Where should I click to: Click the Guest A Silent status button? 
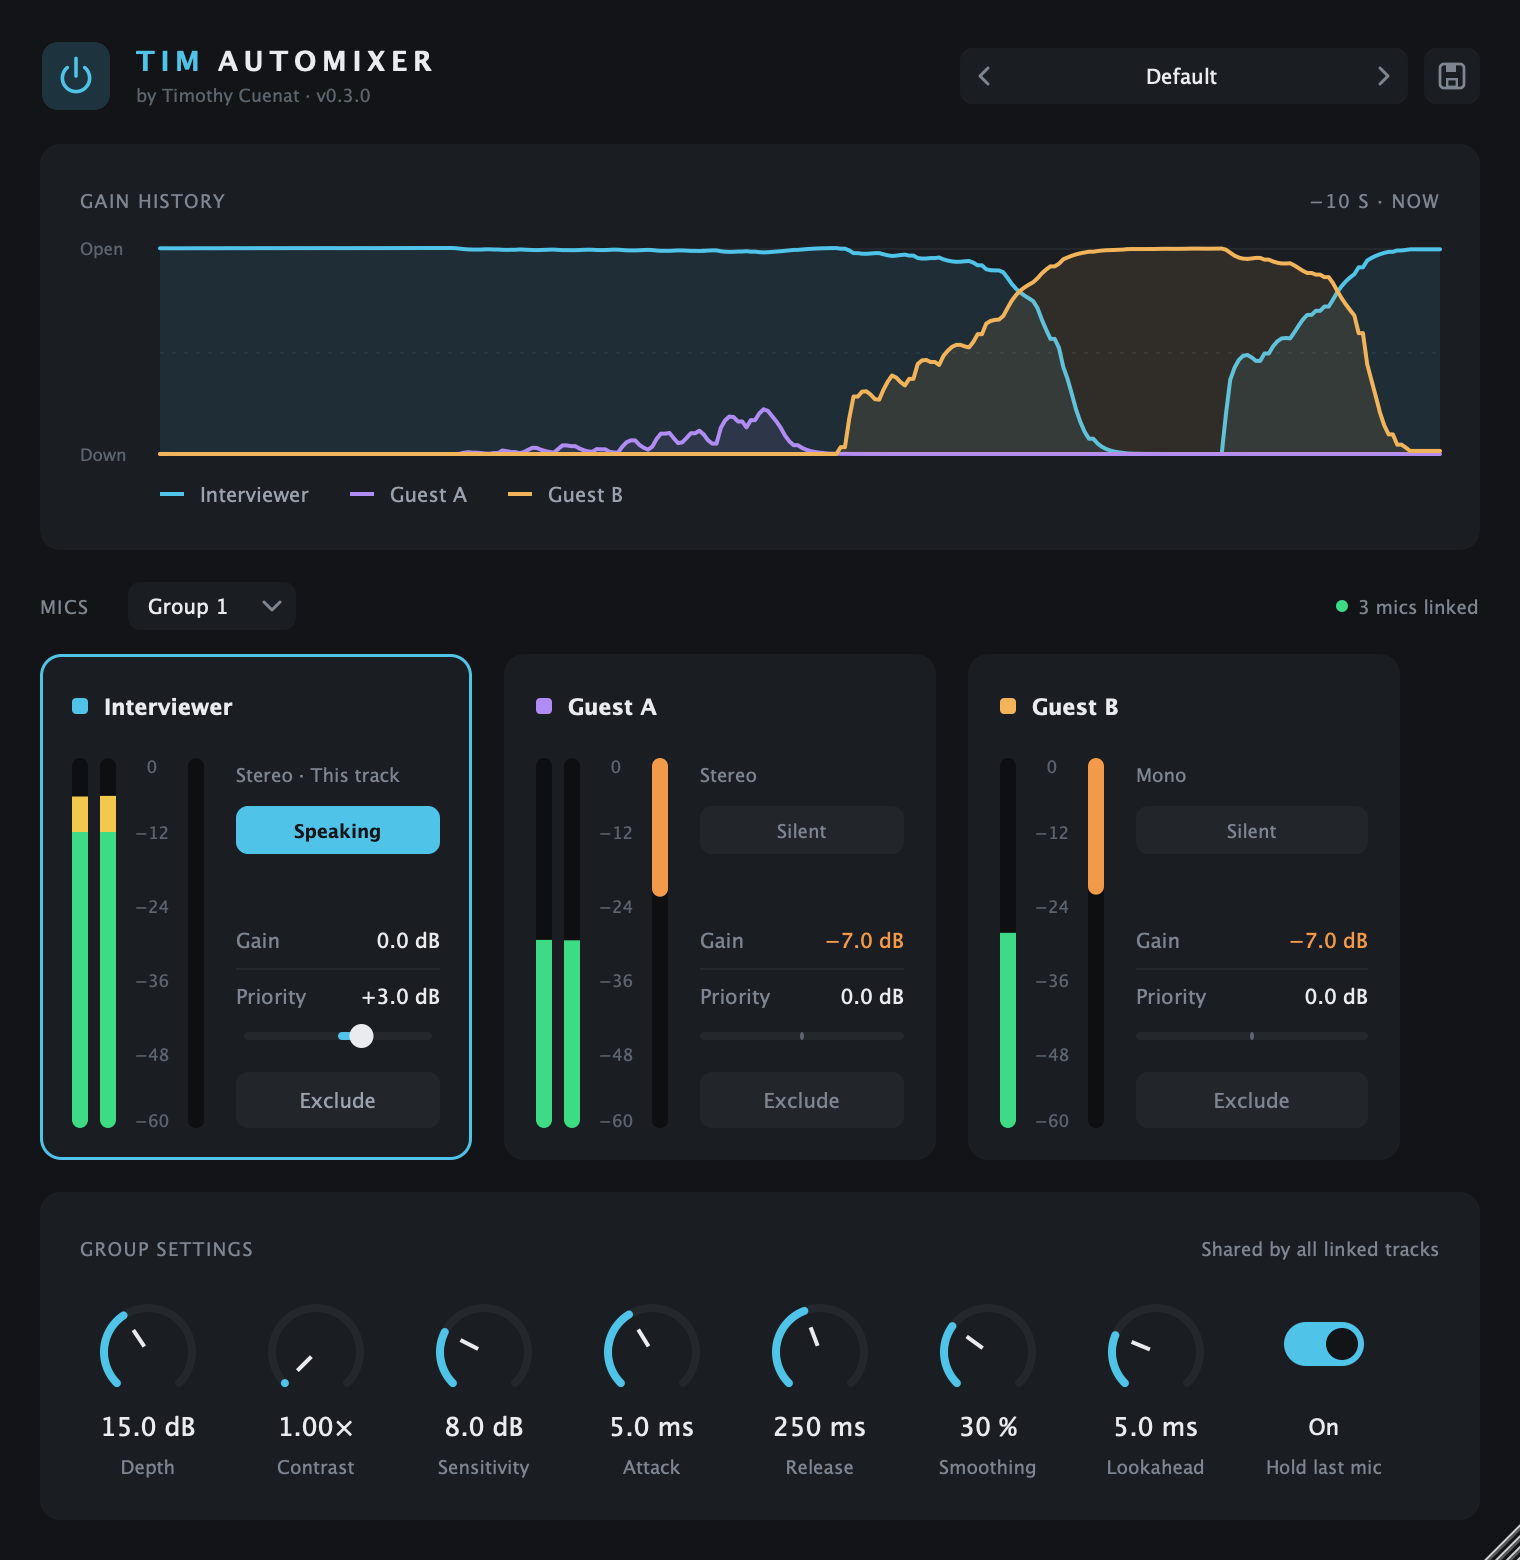802,830
